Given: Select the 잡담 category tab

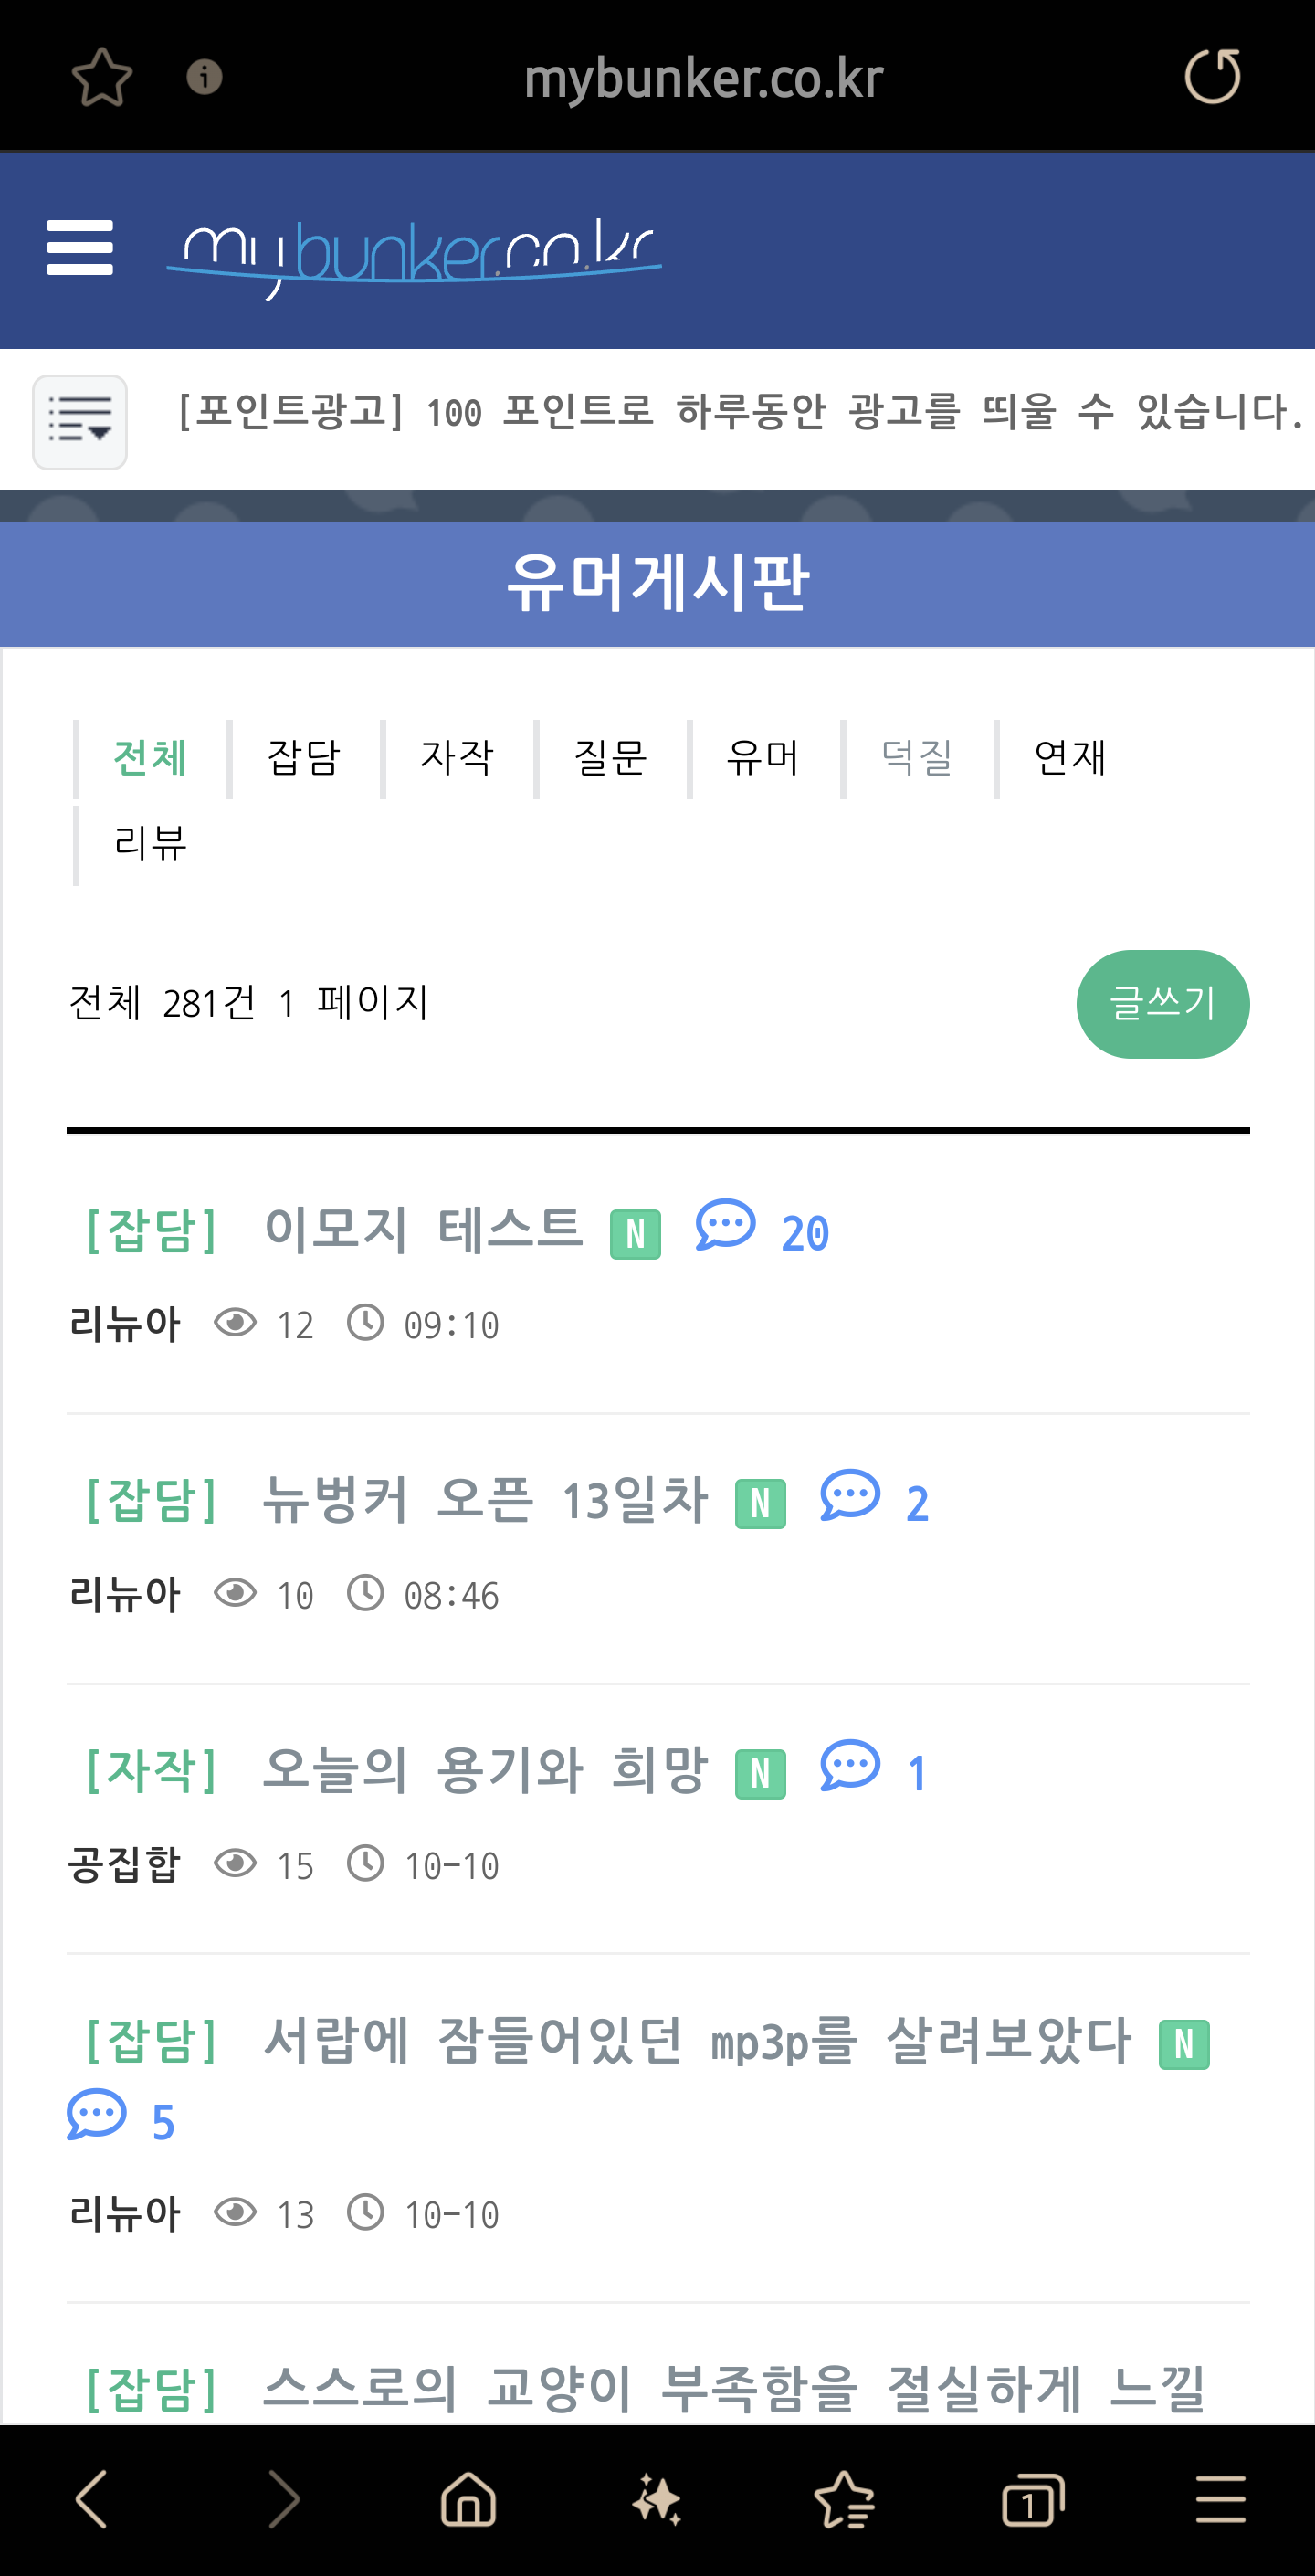Looking at the screenshot, I should (x=304, y=758).
